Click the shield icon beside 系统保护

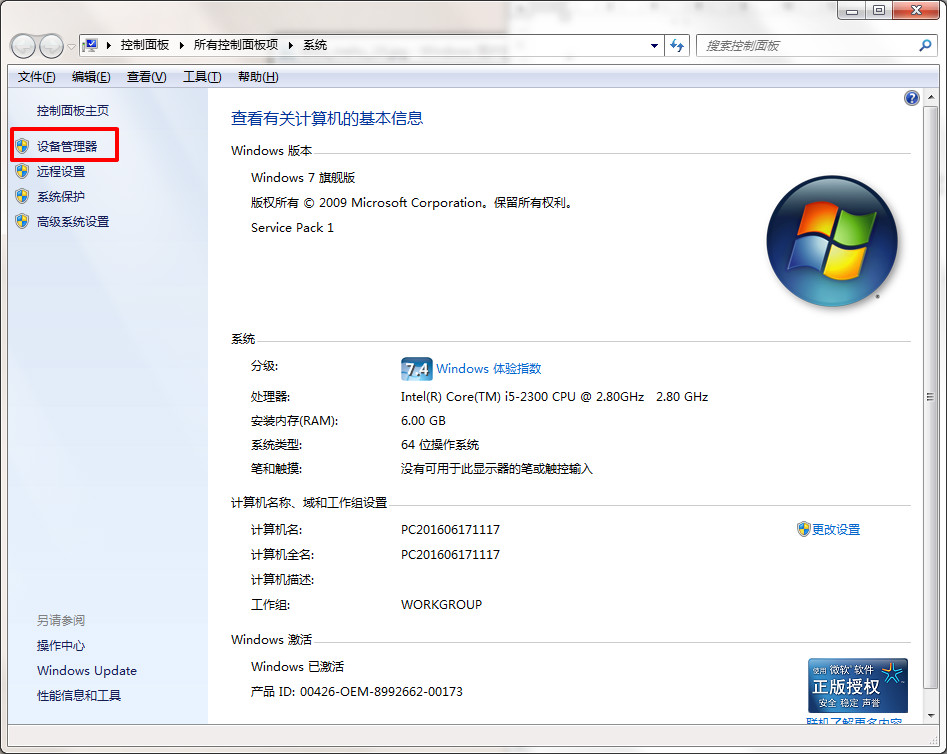(22, 196)
